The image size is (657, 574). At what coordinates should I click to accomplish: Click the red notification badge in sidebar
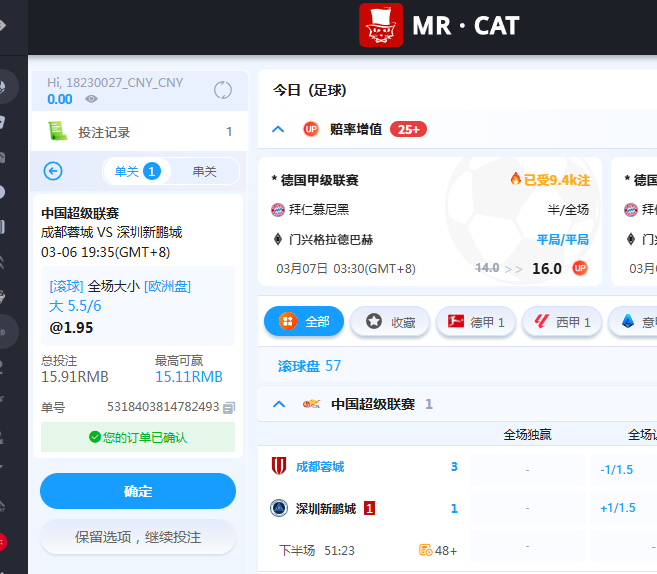click(2, 542)
